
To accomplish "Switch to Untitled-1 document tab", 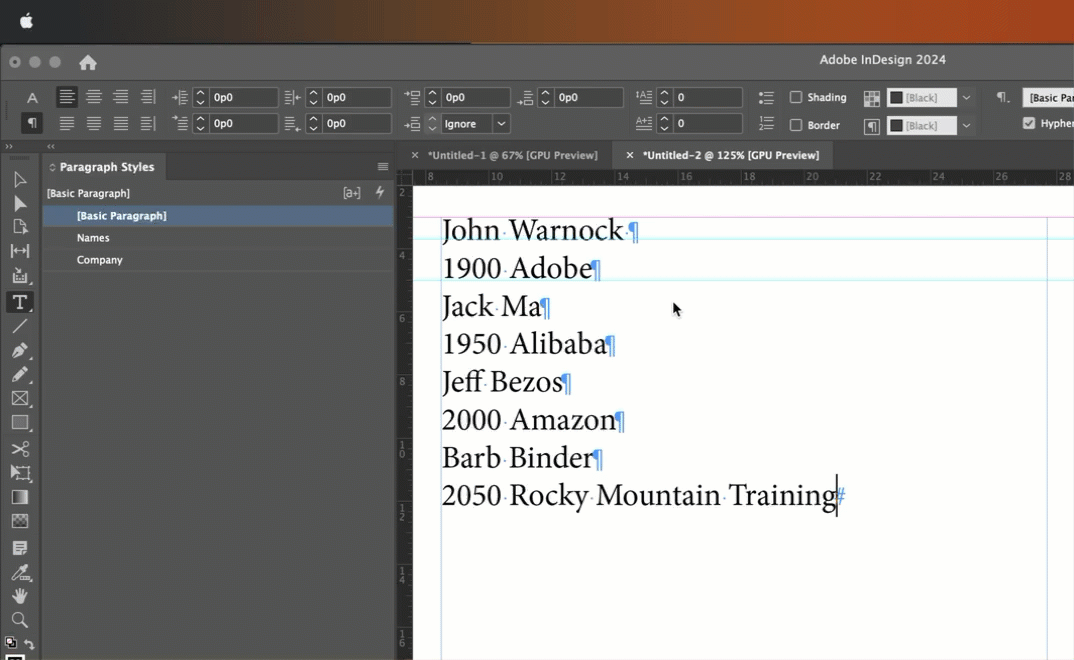I will 512,155.
